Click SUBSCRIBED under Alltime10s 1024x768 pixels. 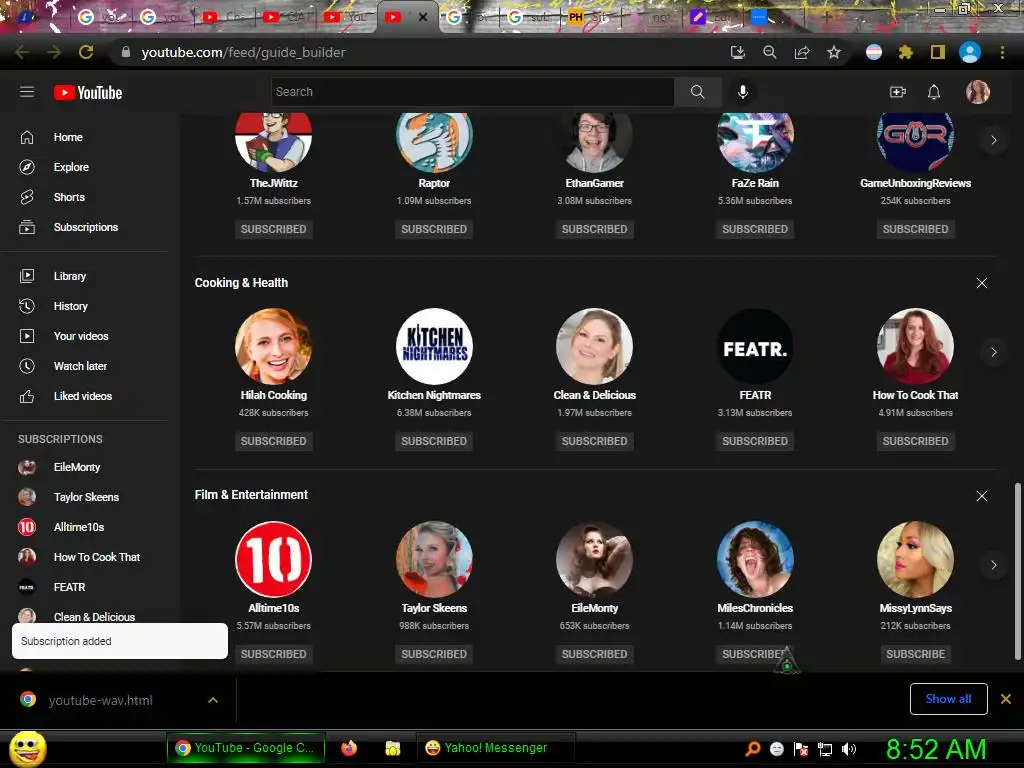[x=274, y=654]
